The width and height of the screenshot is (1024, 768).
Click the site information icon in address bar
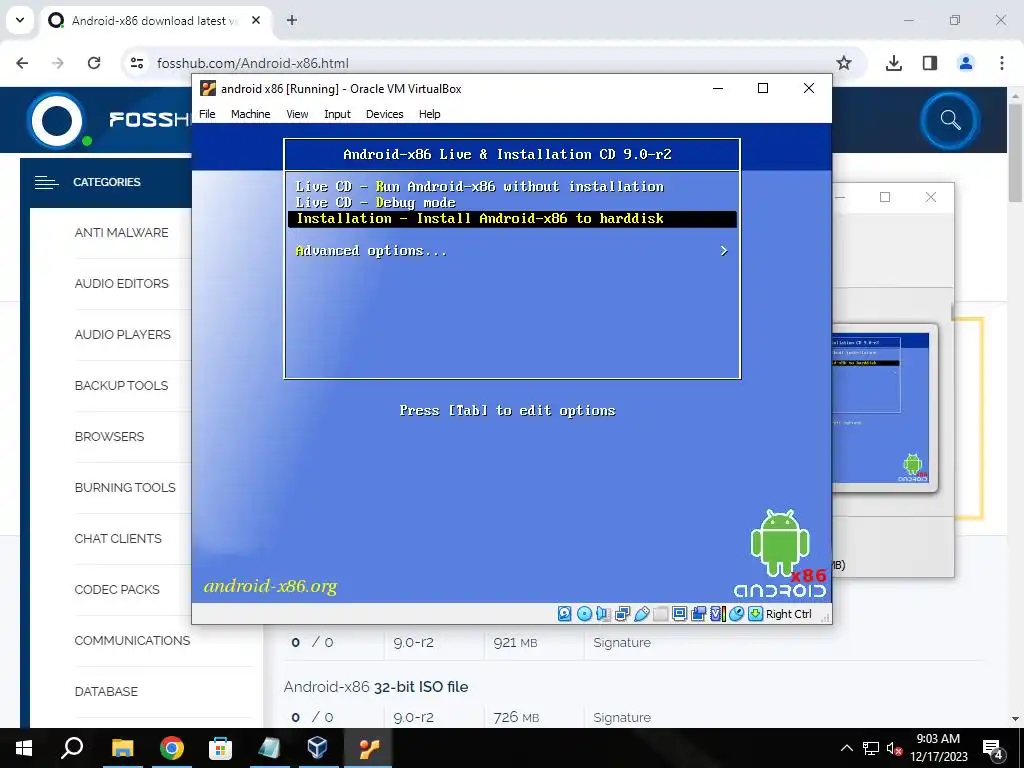[136, 63]
